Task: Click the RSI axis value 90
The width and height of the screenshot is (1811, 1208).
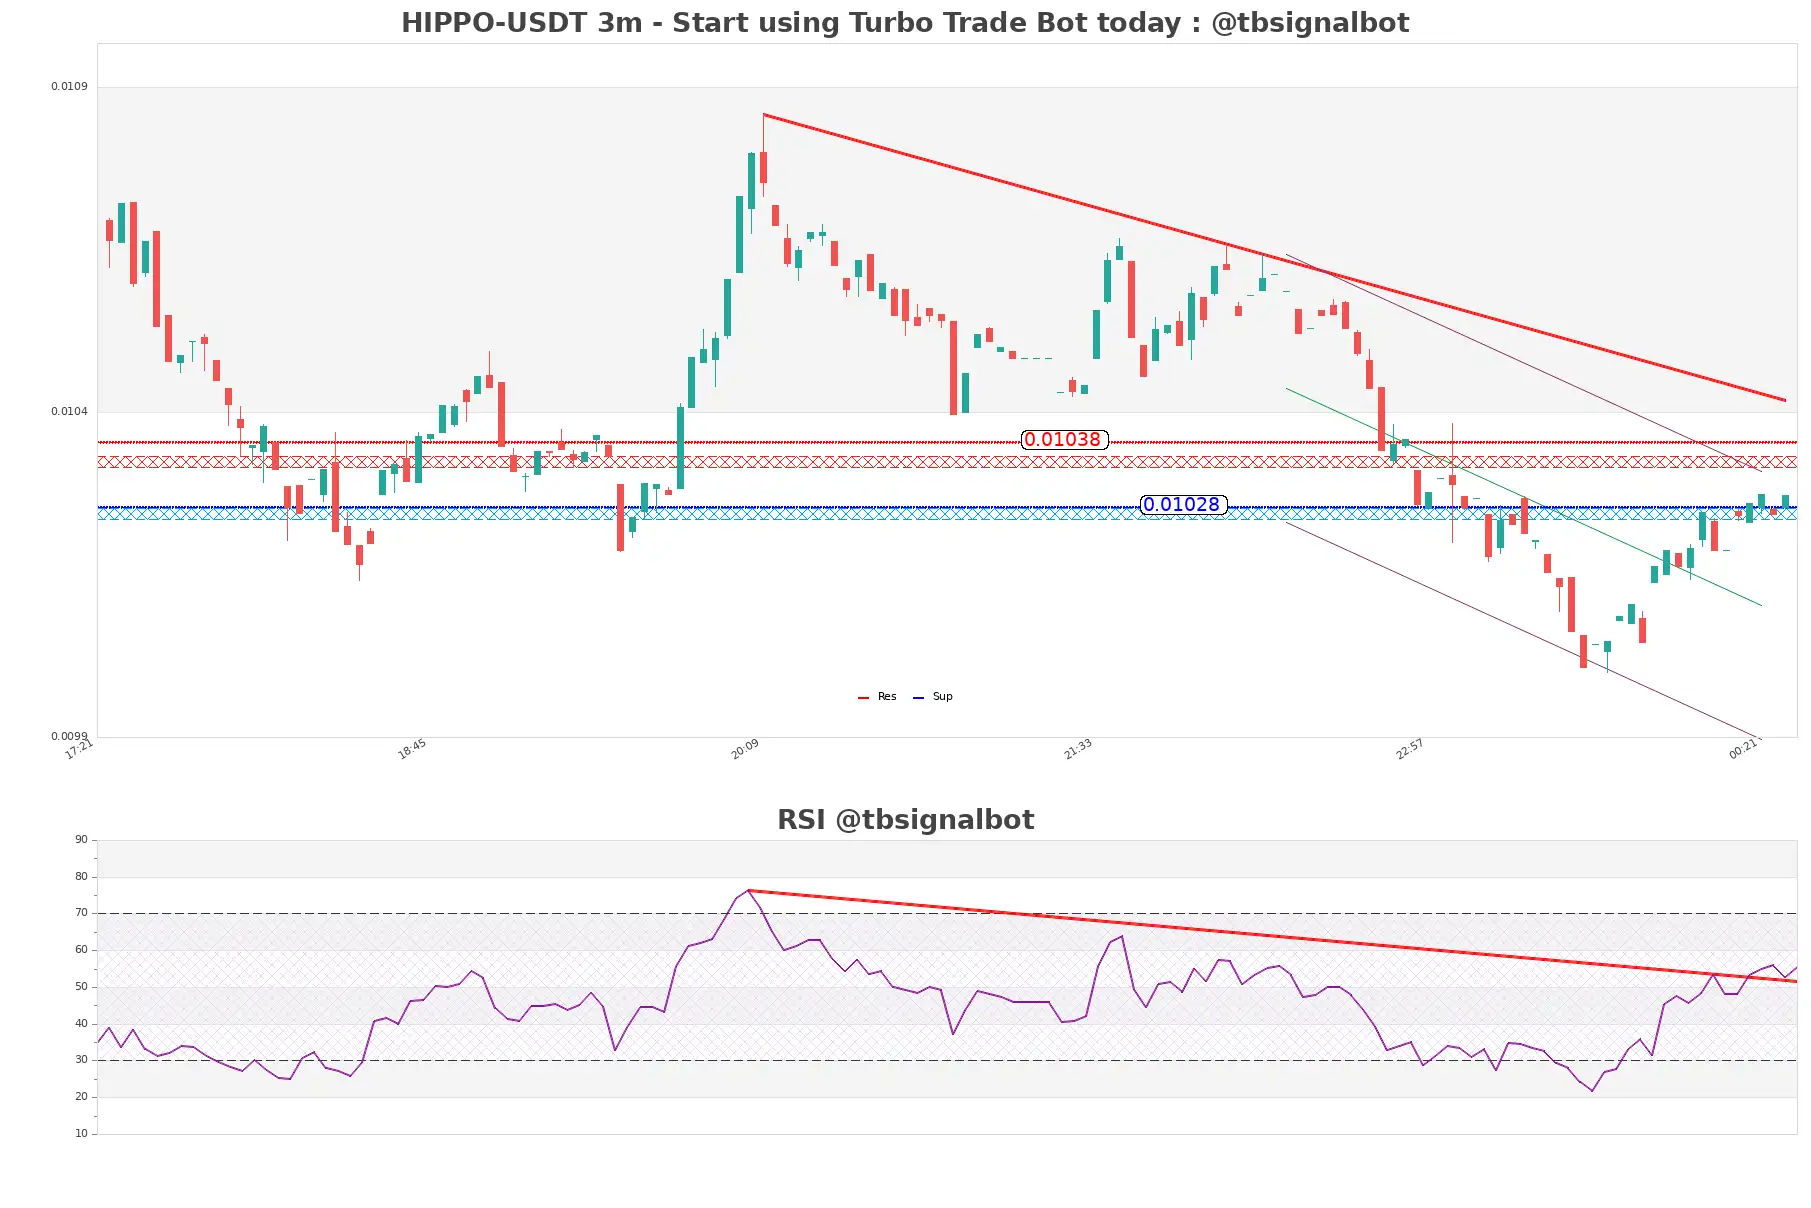Action: coord(81,840)
